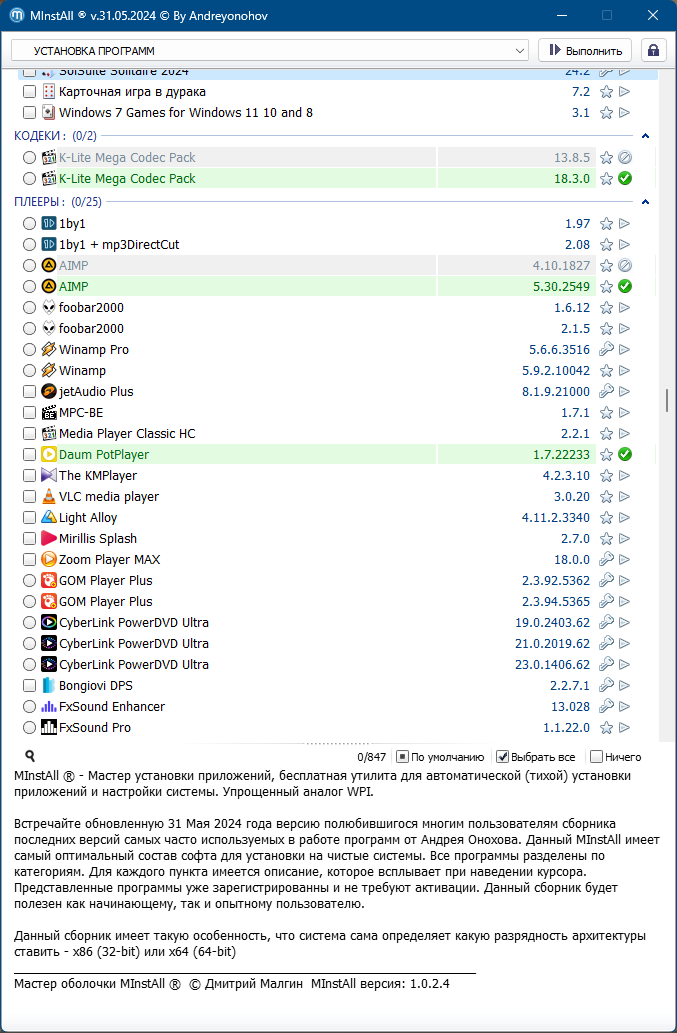The width and height of the screenshot is (677, 1033).
Task: Collapse the КОДЕКИ section
Action: [x=646, y=136]
